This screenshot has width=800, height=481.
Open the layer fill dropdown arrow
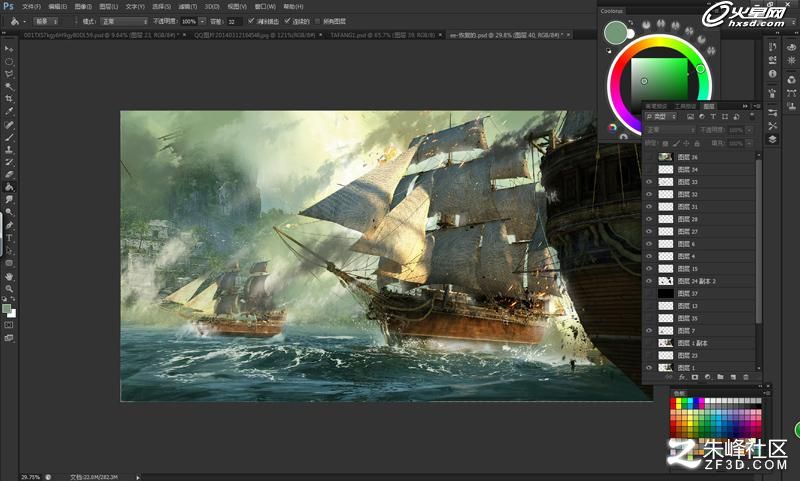coord(749,143)
